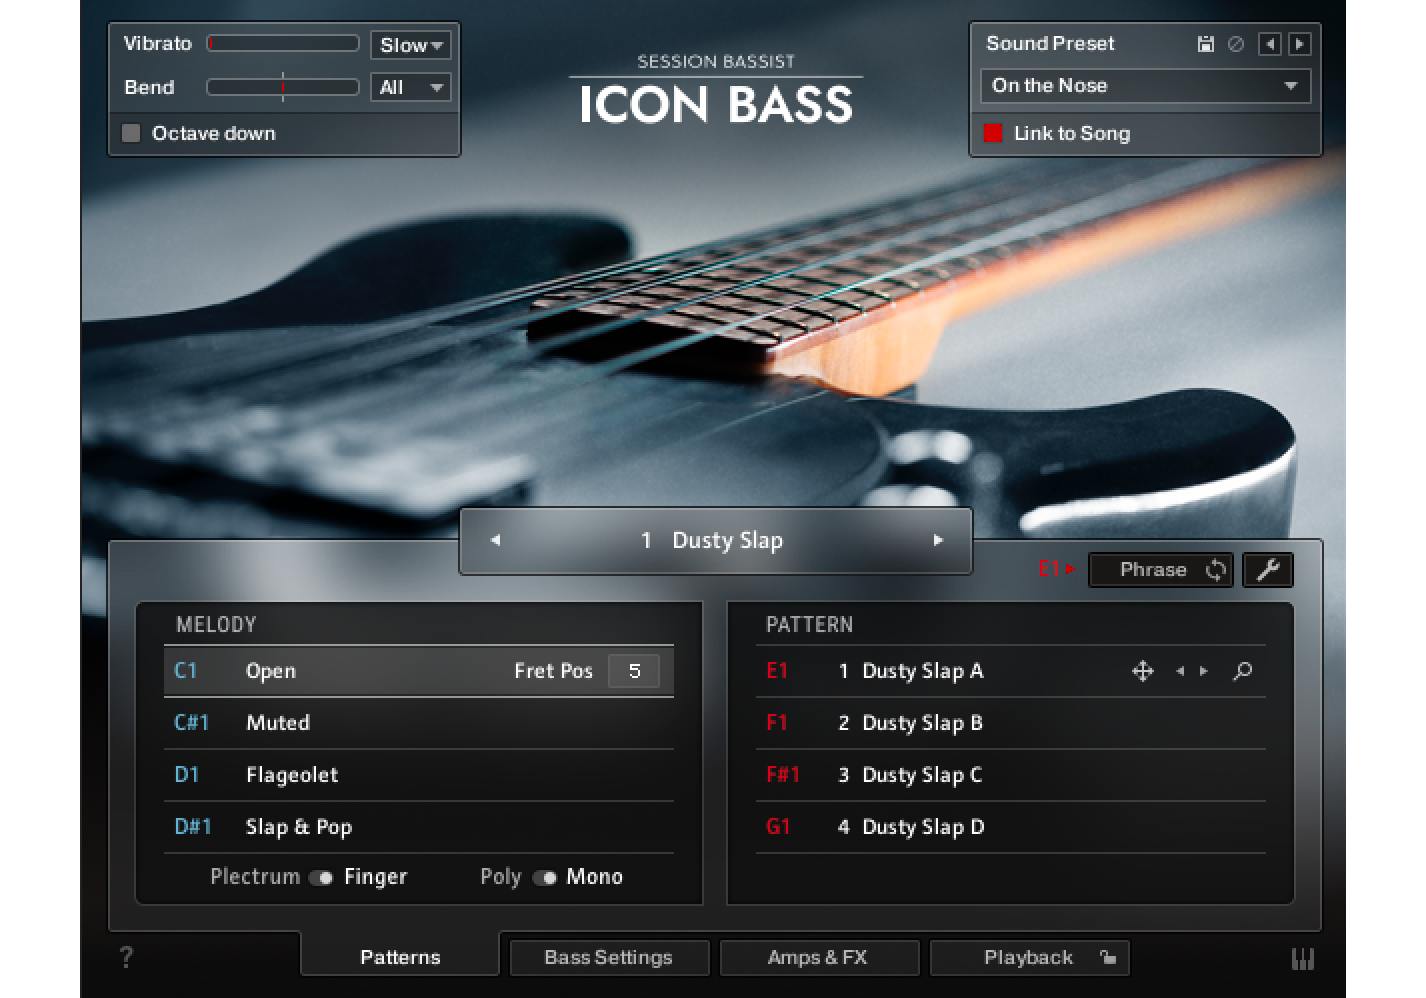The height and width of the screenshot is (998, 1426).
Task: Open the Vibrato speed Slow dropdown
Action: click(x=411, y=45)
